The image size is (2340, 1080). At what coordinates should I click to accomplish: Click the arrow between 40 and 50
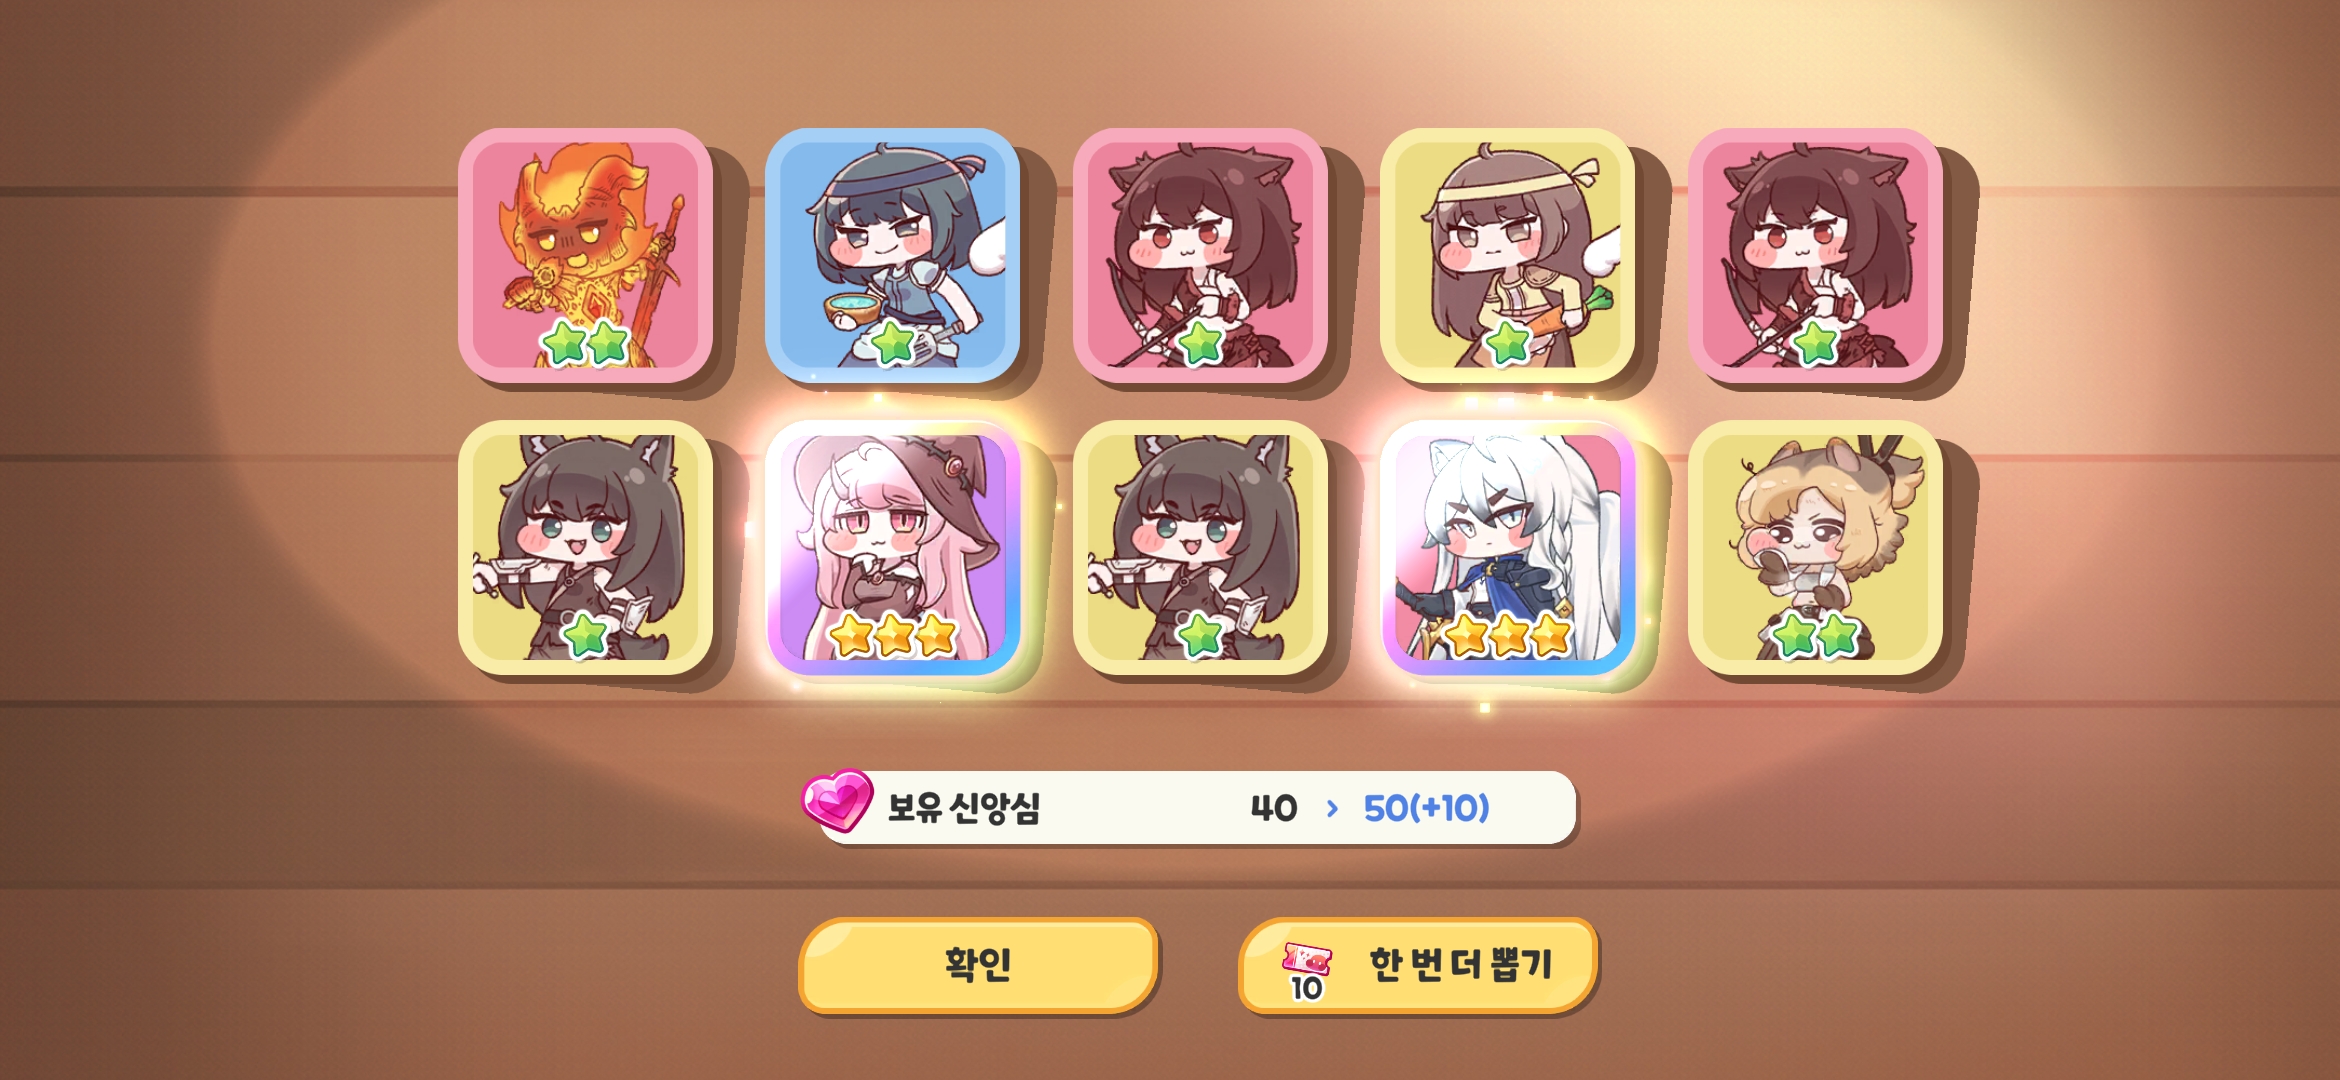1331,808
